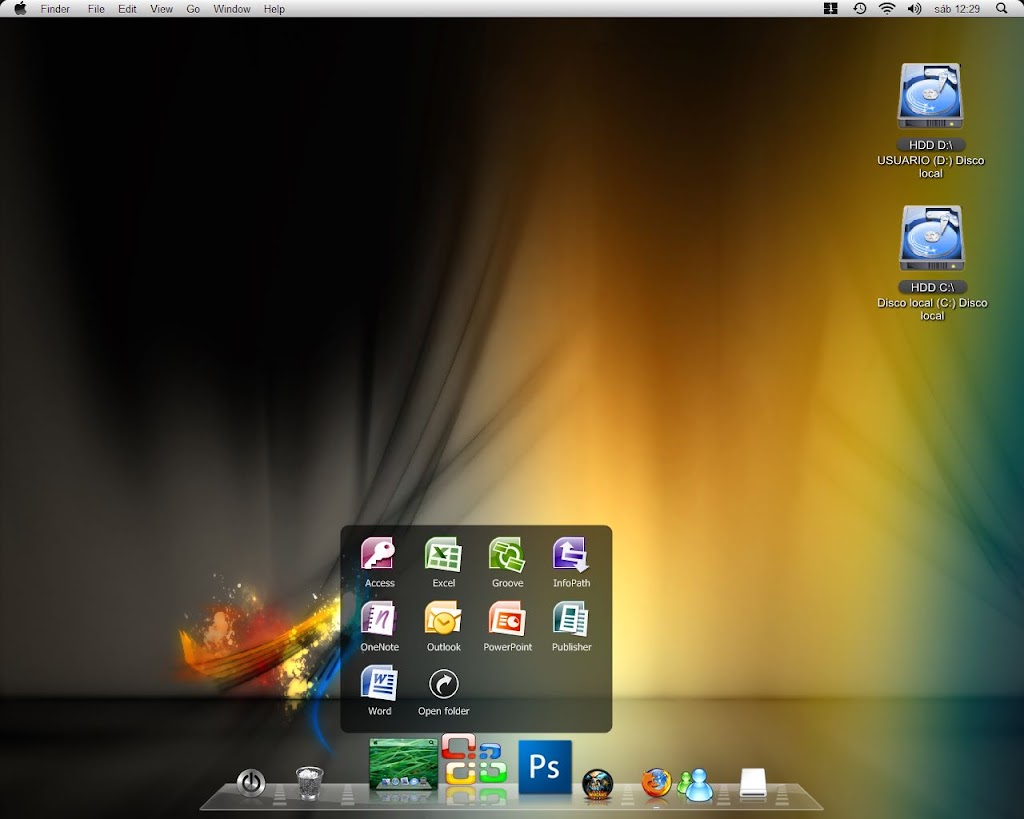The image size is (1024, 819).
Task: Click the green grass desktop thumbnail in dock
Action: (403, 764)
